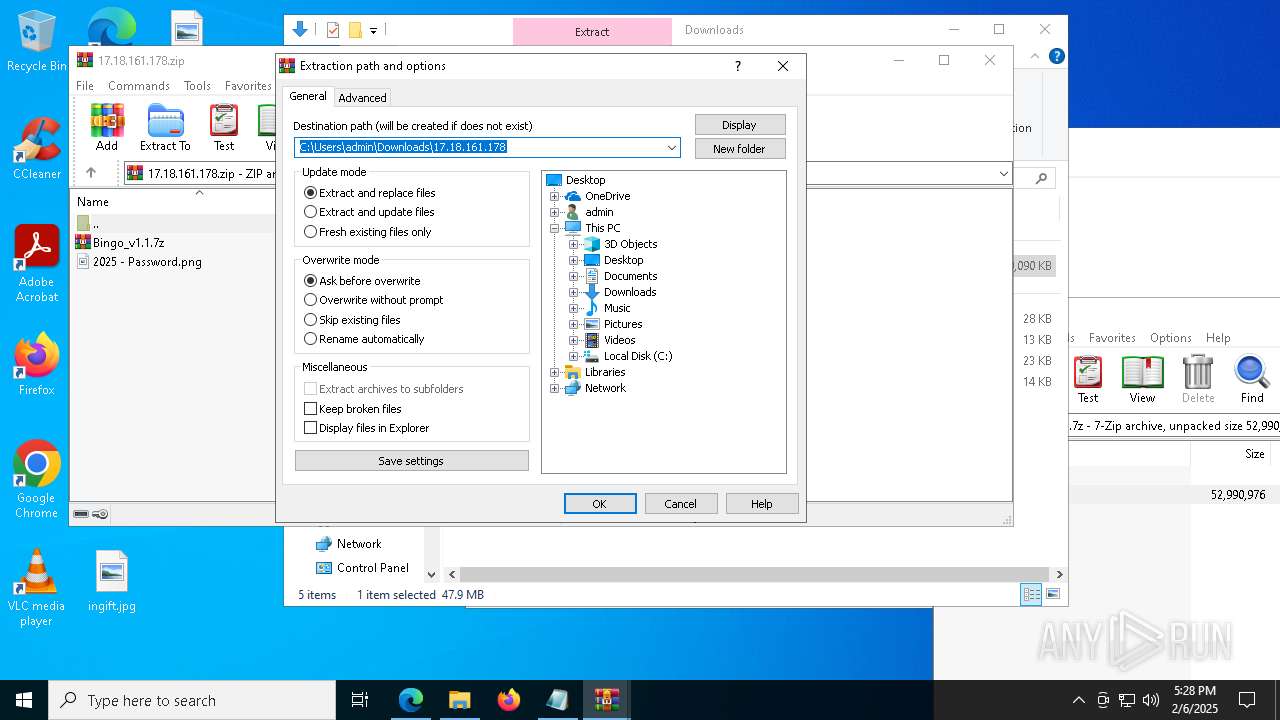The image size is (1280, 720).
Task: Expand admin node in folder tree
Action: point(555,212)
